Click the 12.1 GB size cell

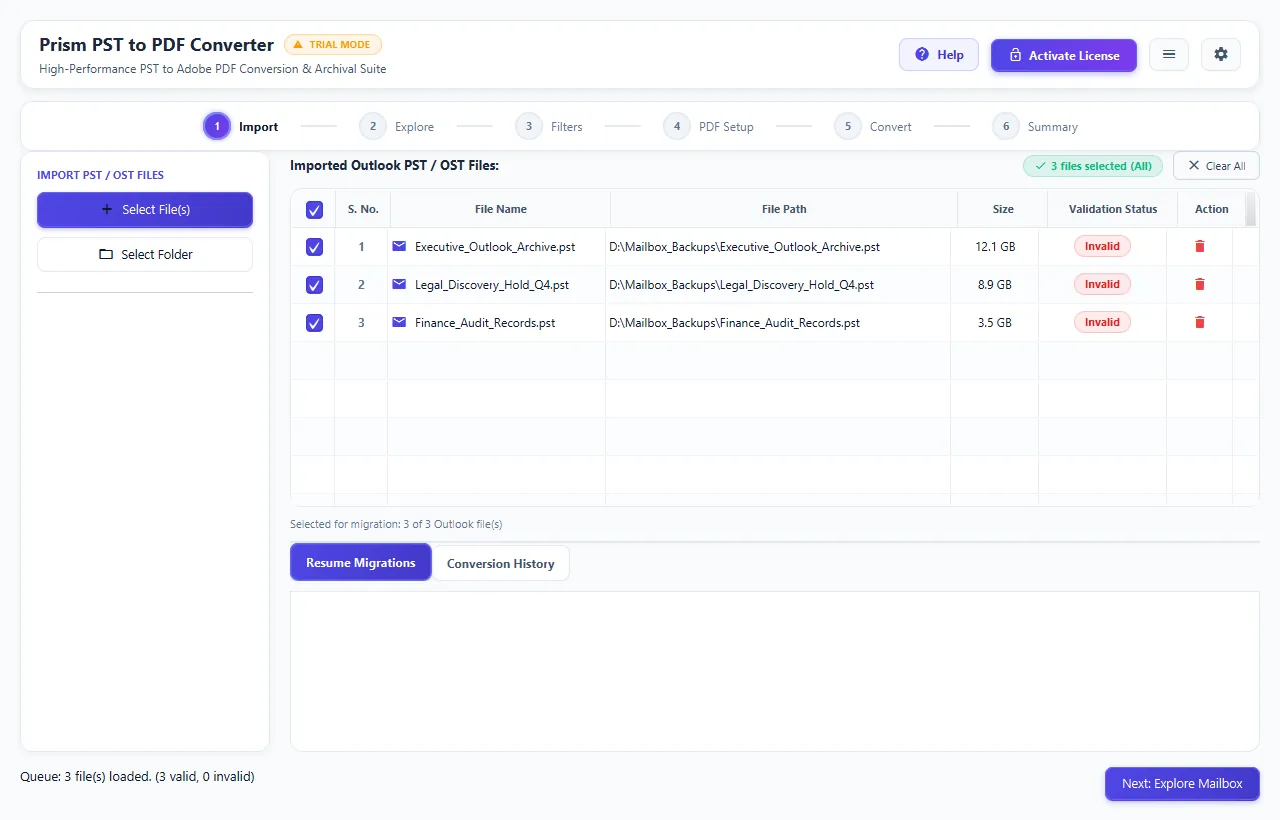click(x=995, y=247)
